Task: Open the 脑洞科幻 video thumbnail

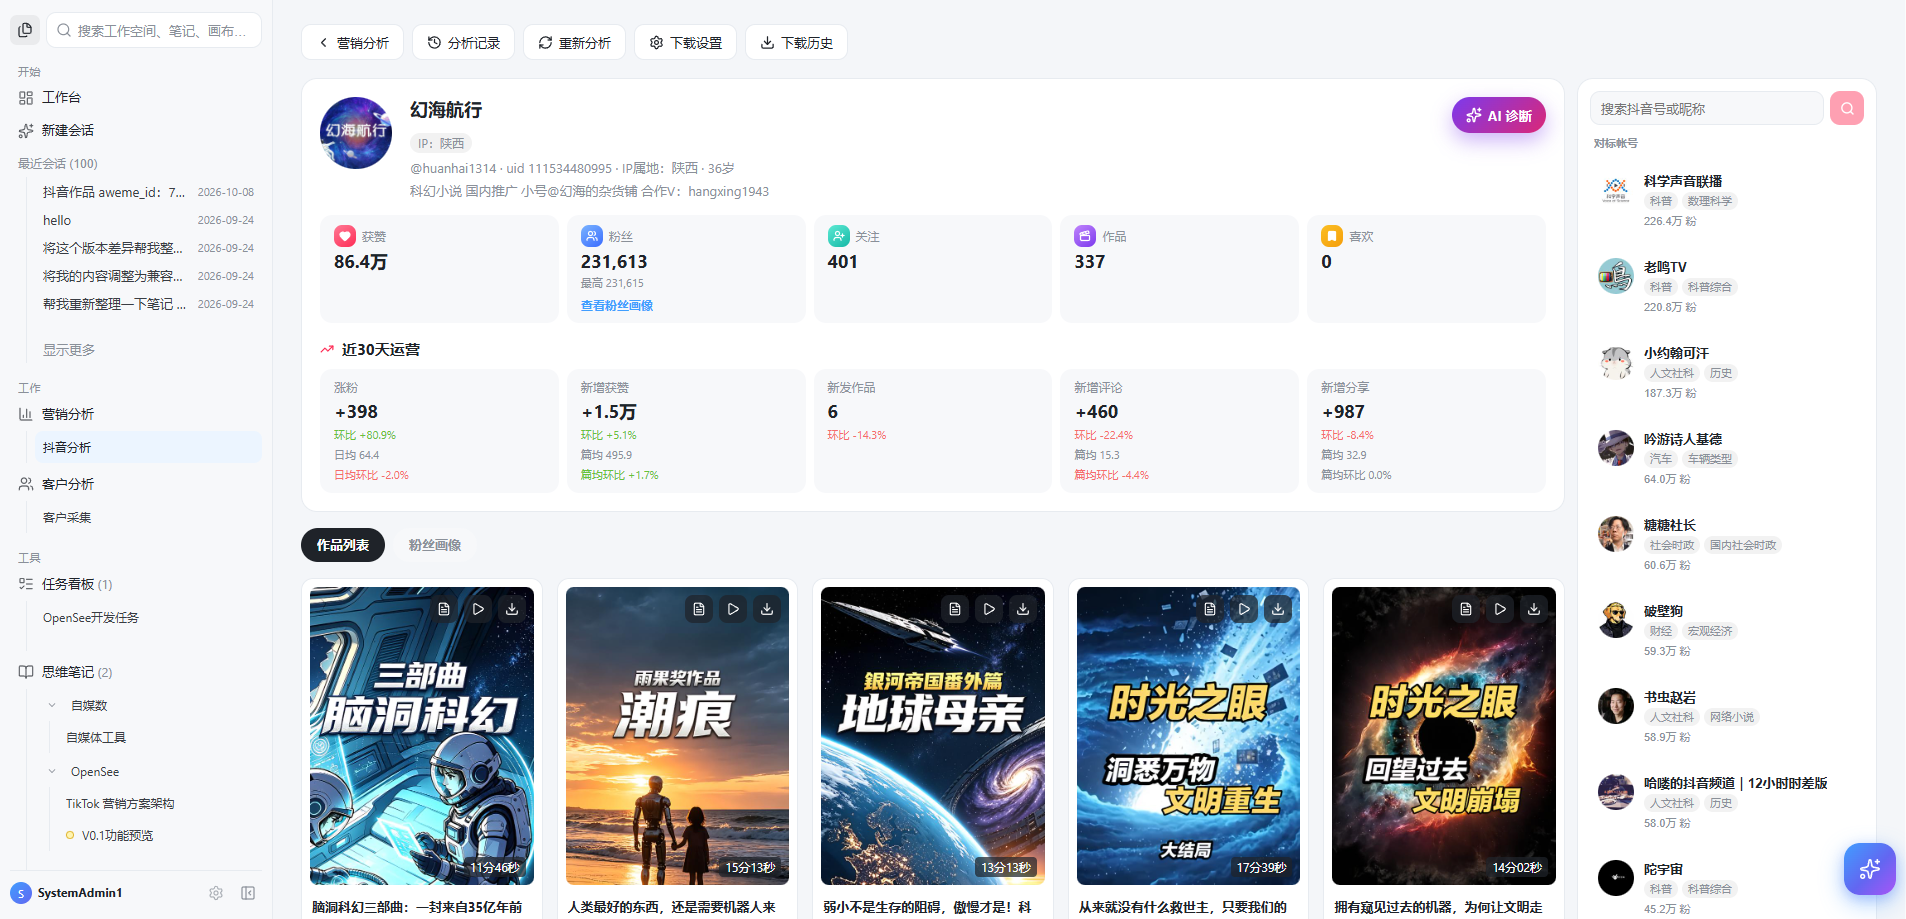Action: click(x=422, y=736)
